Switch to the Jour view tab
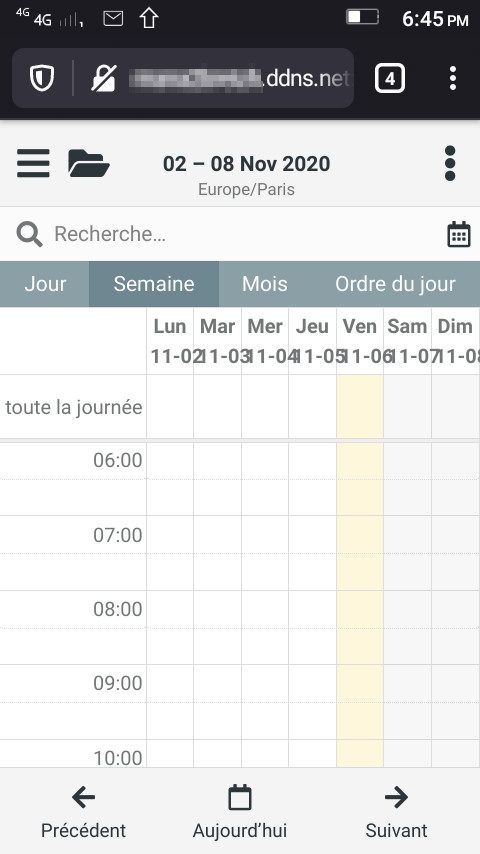Screen dimensions: 480x854 coord(45,284)
